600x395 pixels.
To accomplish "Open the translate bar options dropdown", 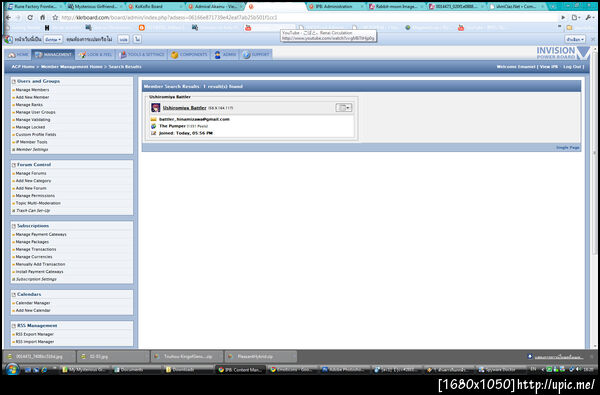I will coord(575,39).
